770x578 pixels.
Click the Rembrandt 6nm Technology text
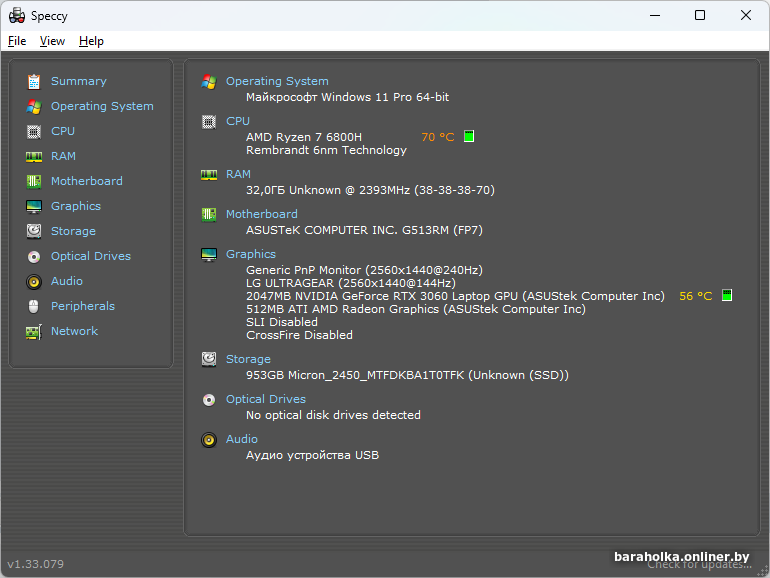click(x=326, y=150)
